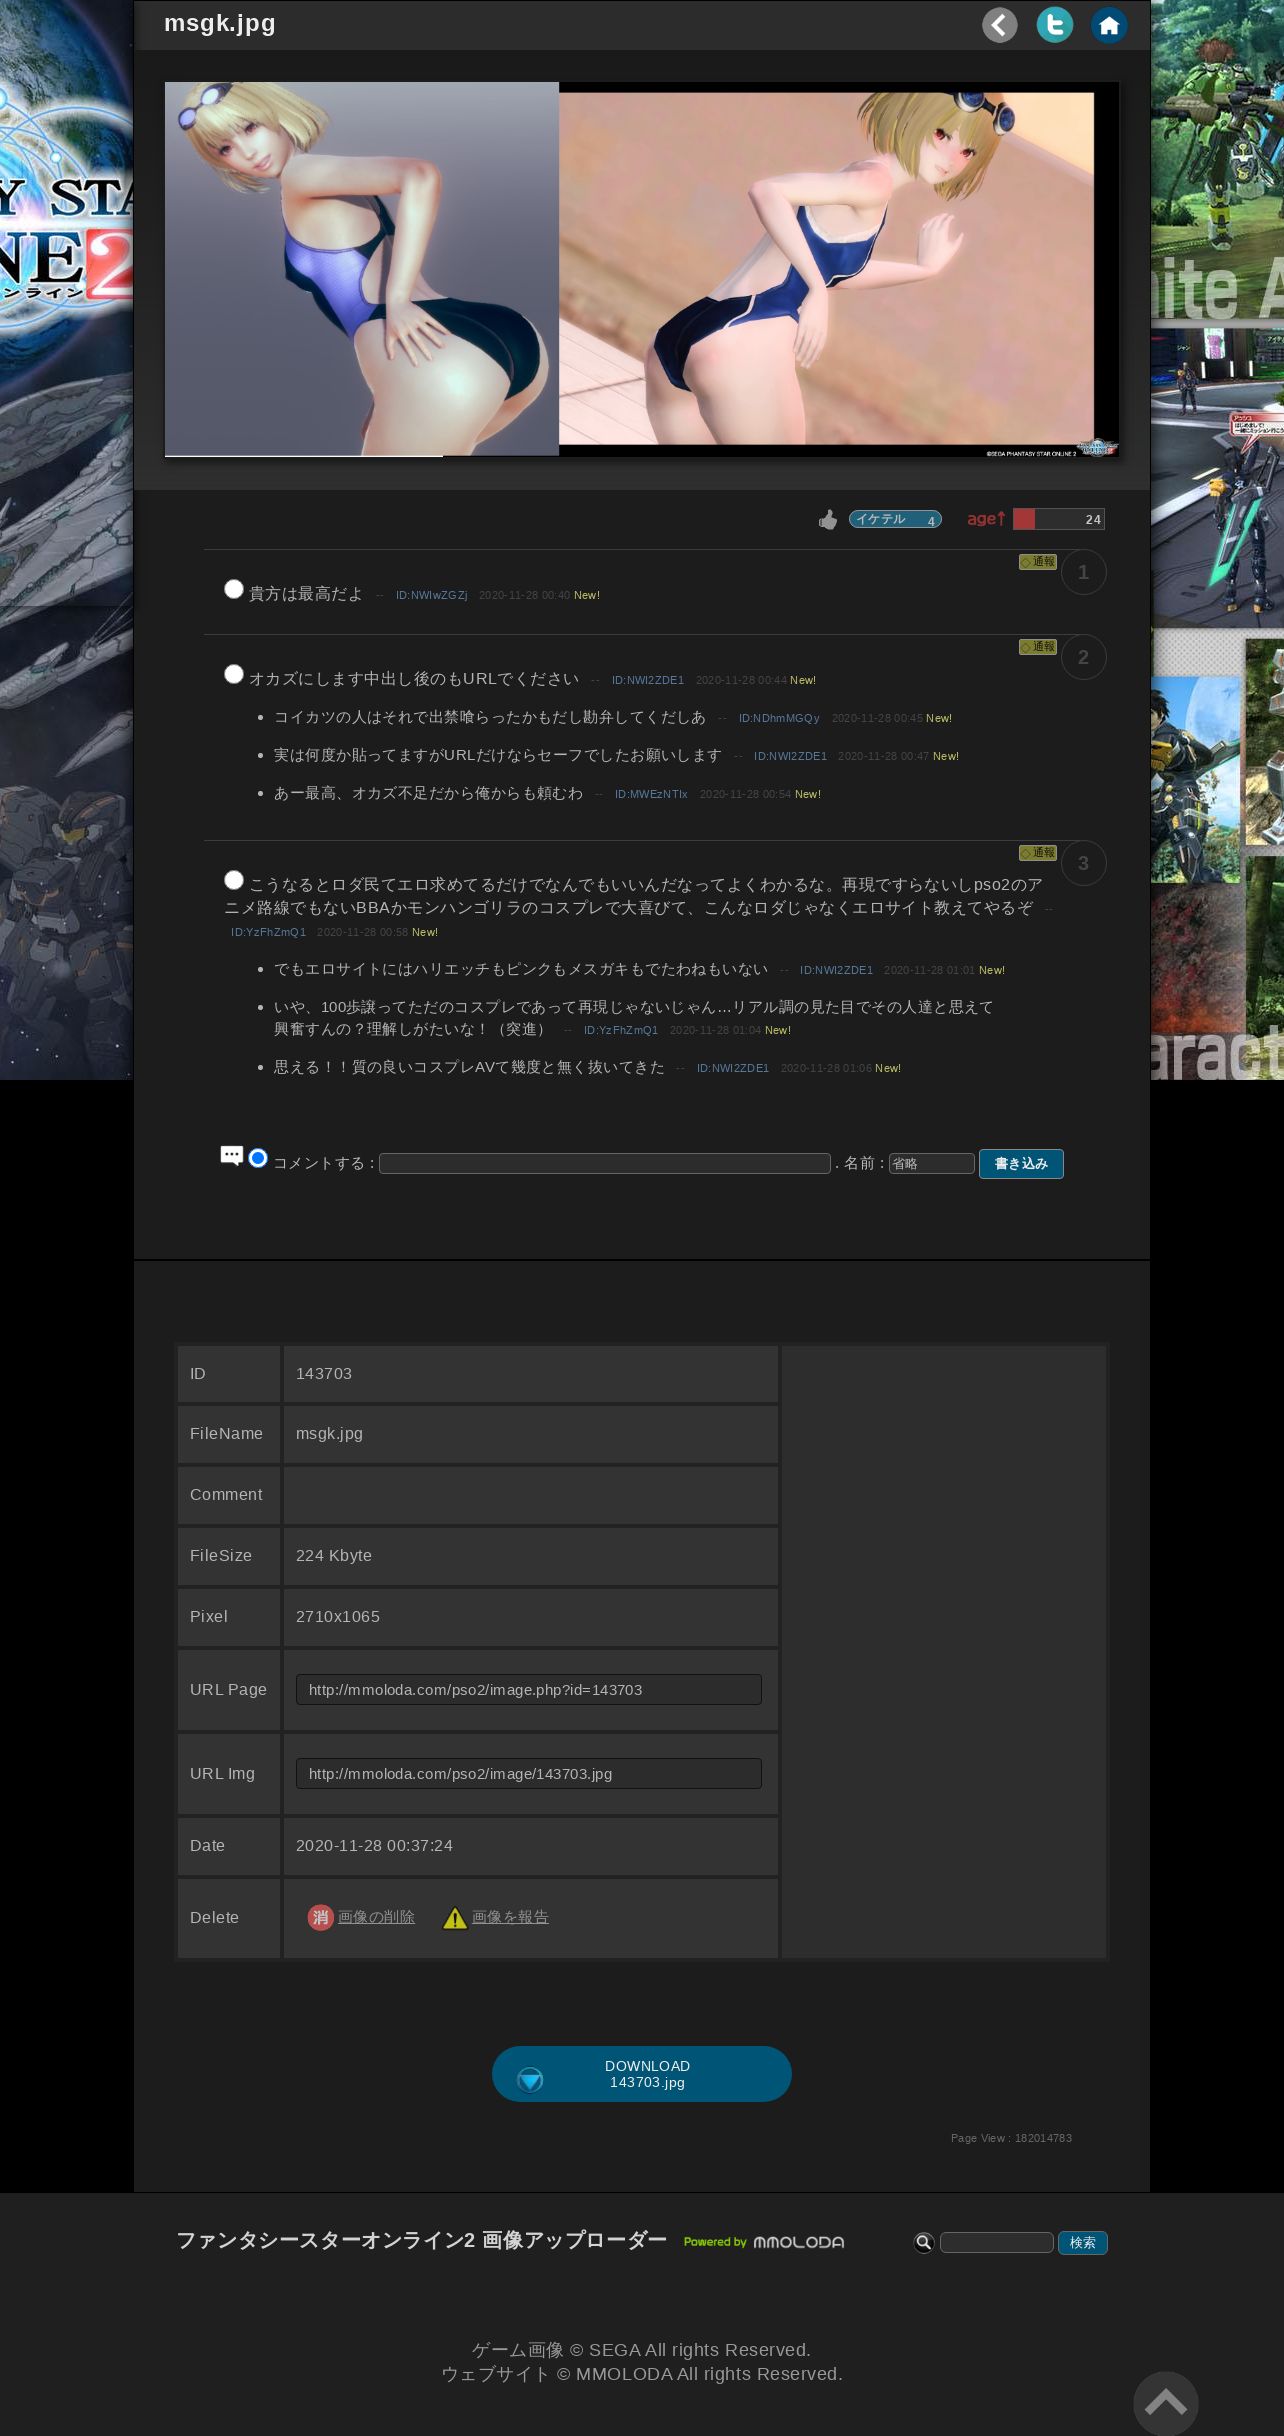This screenshot has width=1284, height=2436.
Task: Click the Page View counter text
Action: click(x=1011, y=2138)
